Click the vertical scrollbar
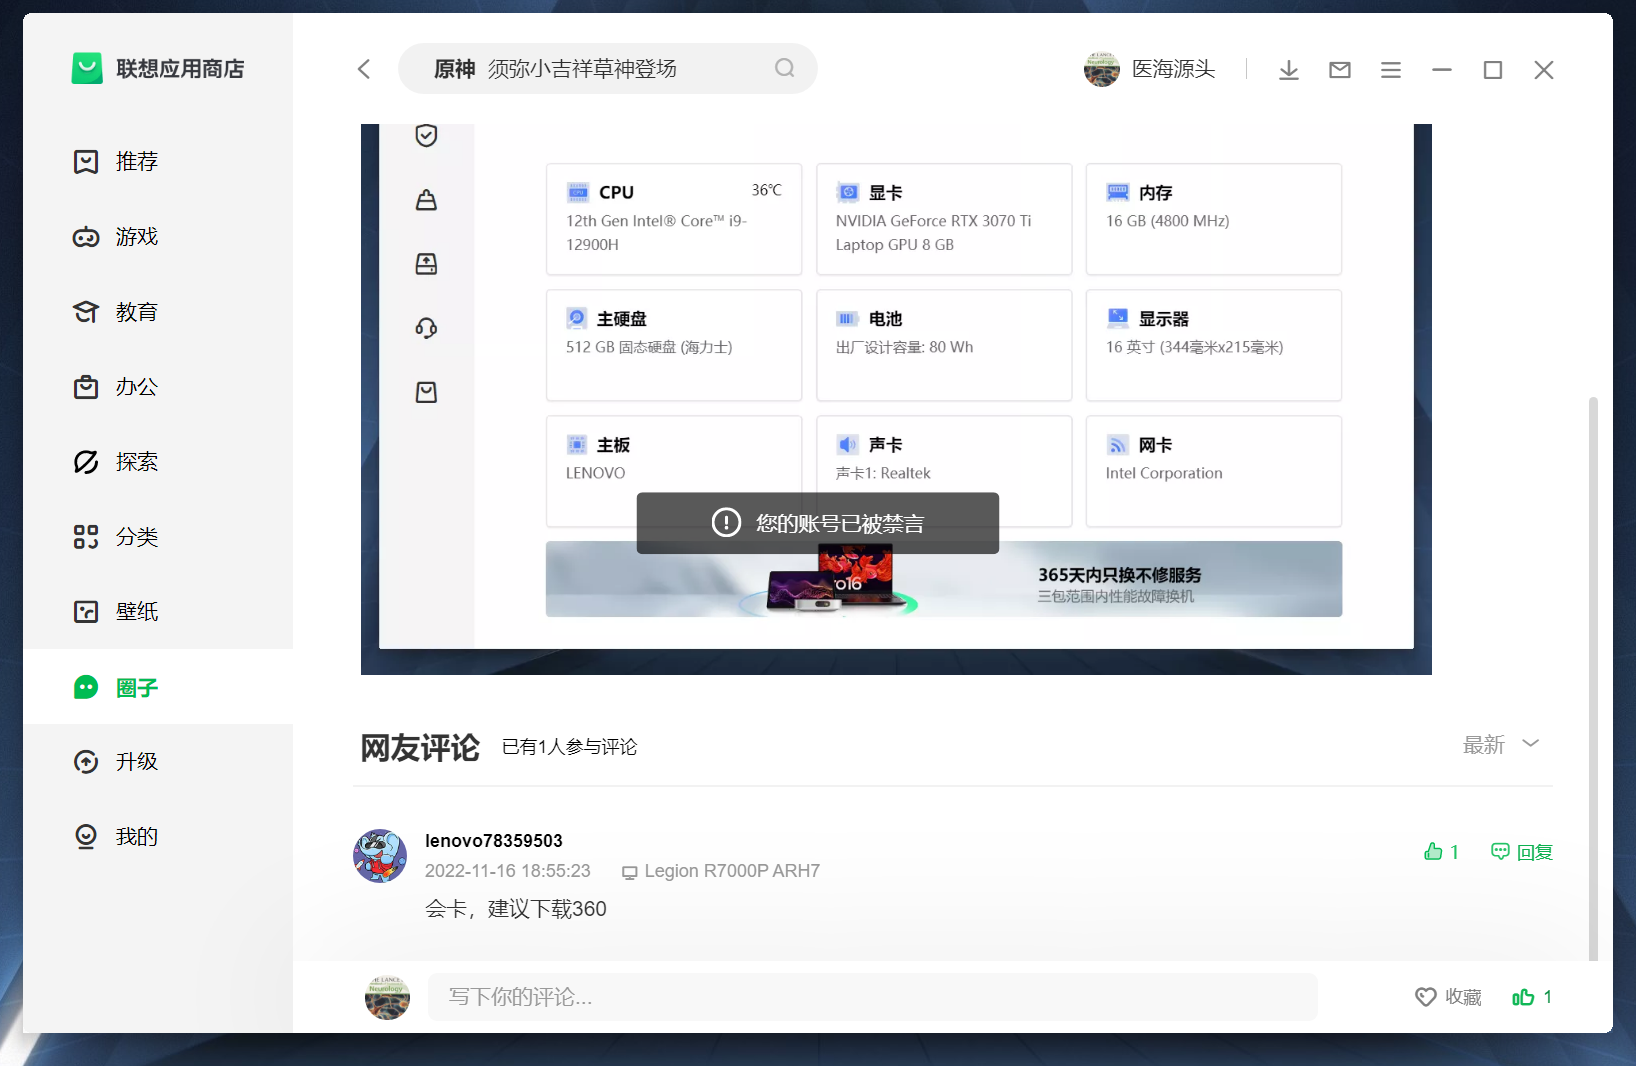Screen dimensions: 1636x1066 click(1593, 678)
